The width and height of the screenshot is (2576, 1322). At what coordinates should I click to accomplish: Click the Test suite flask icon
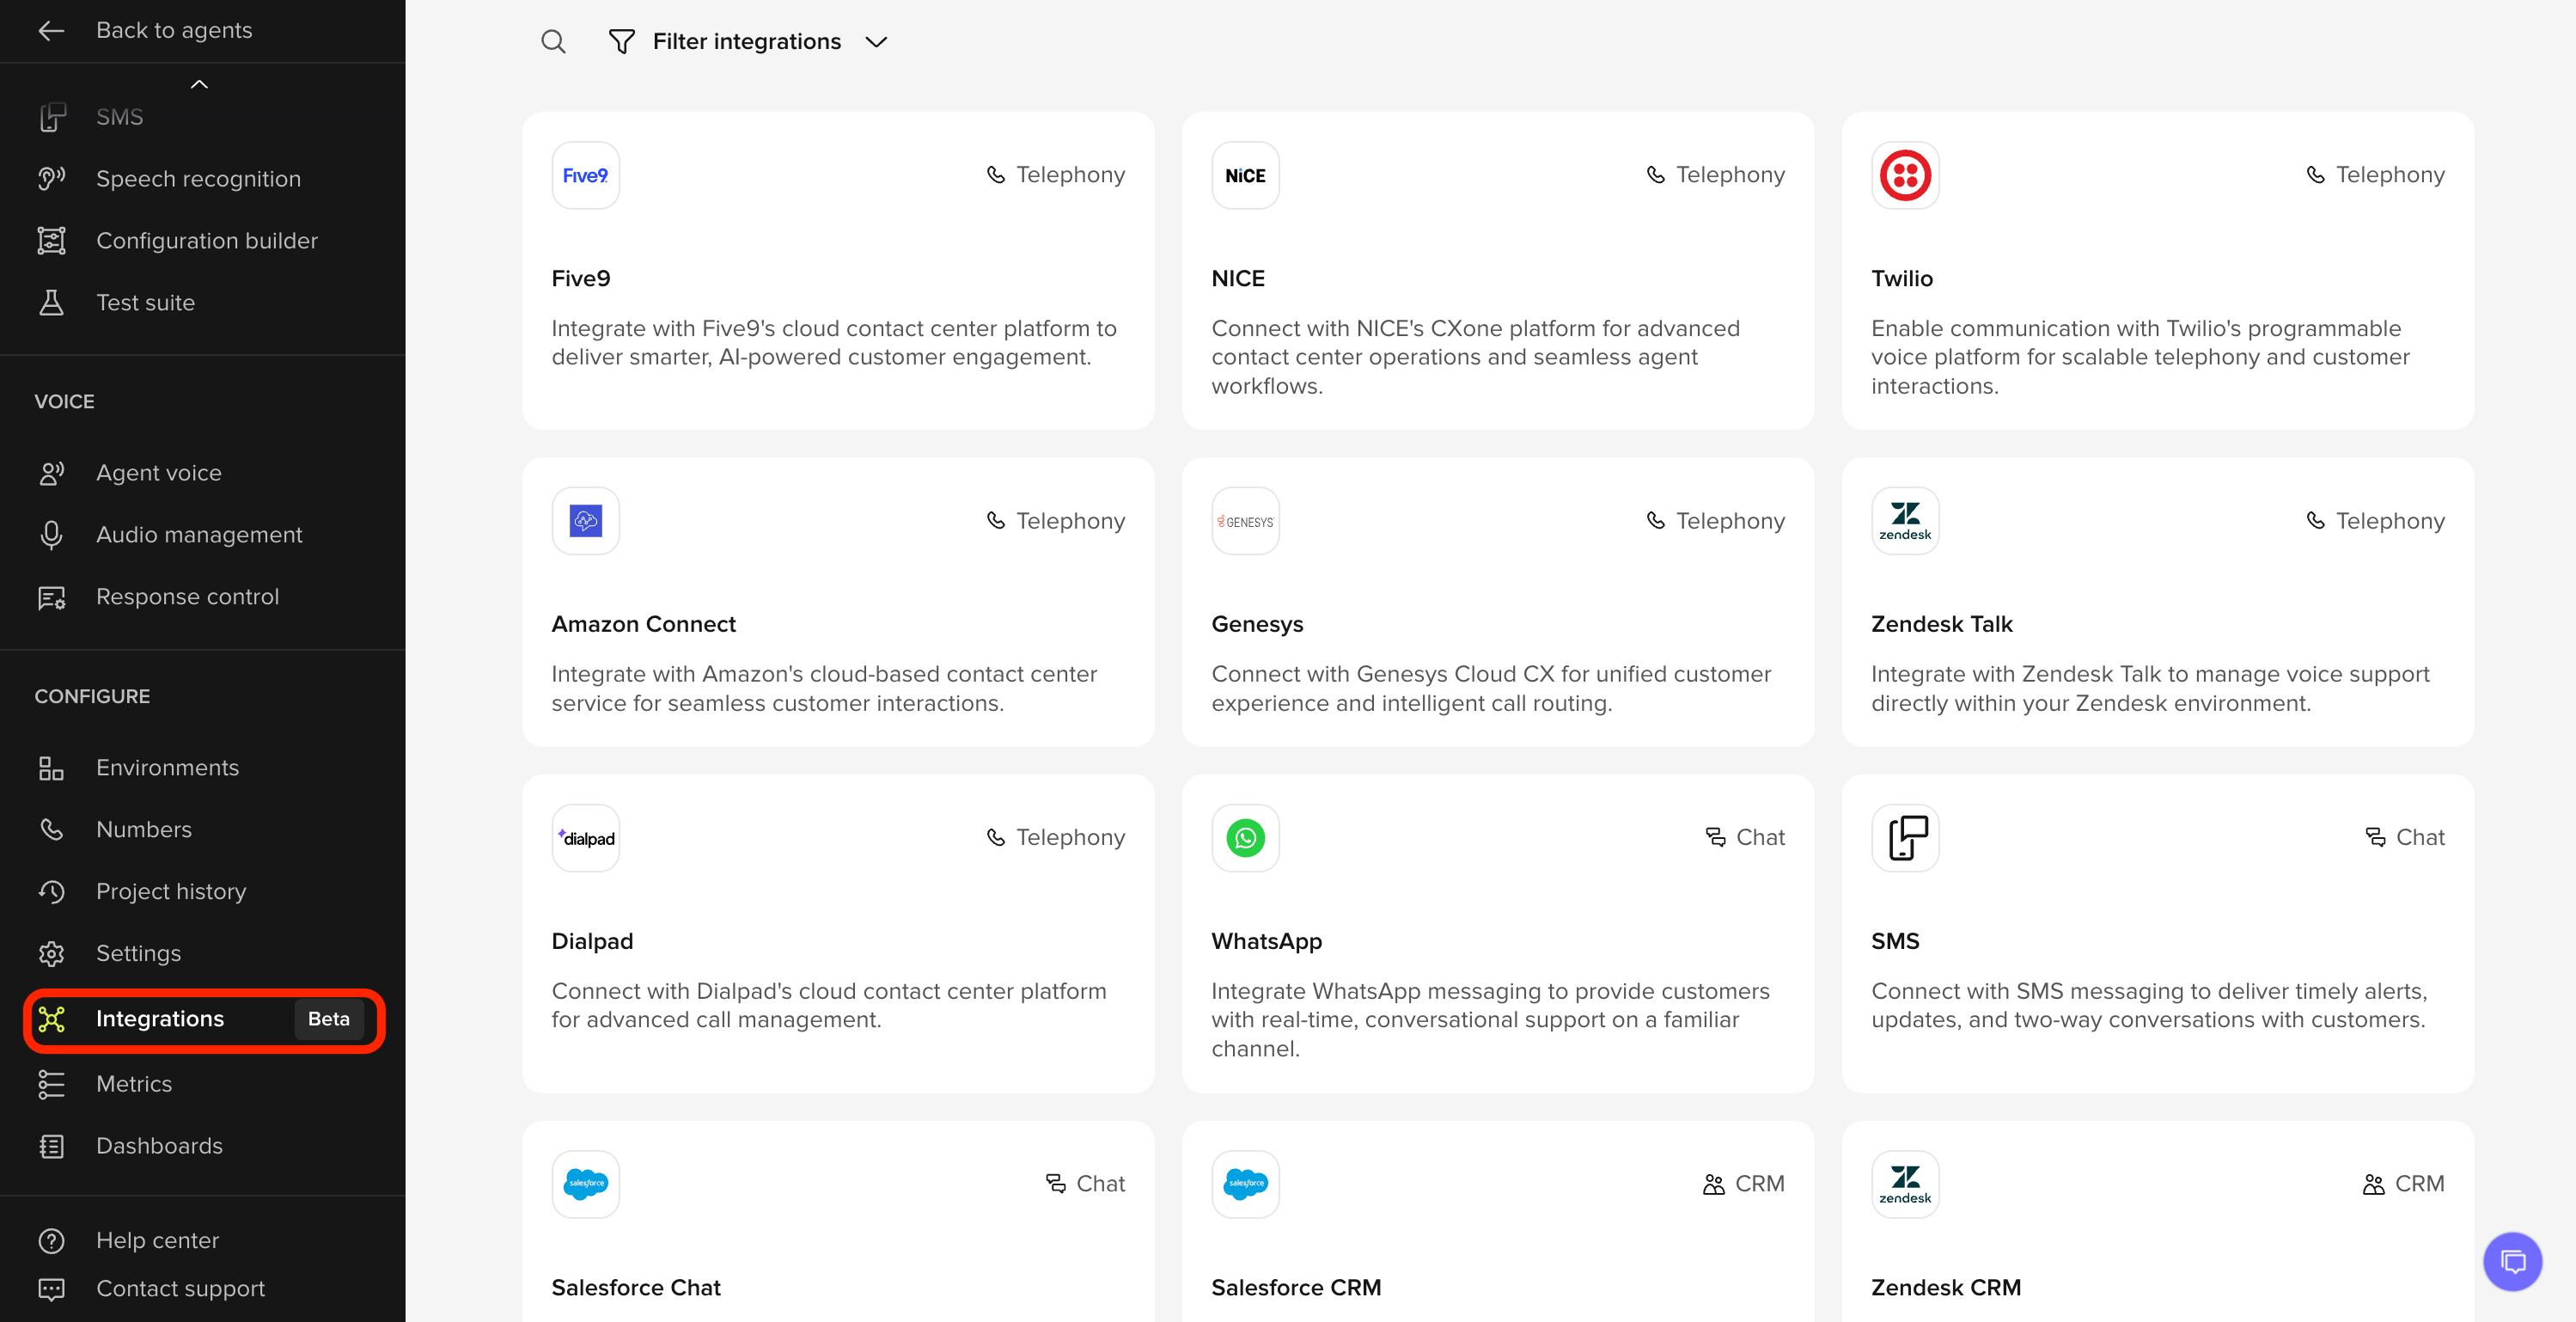coord(51,303)
